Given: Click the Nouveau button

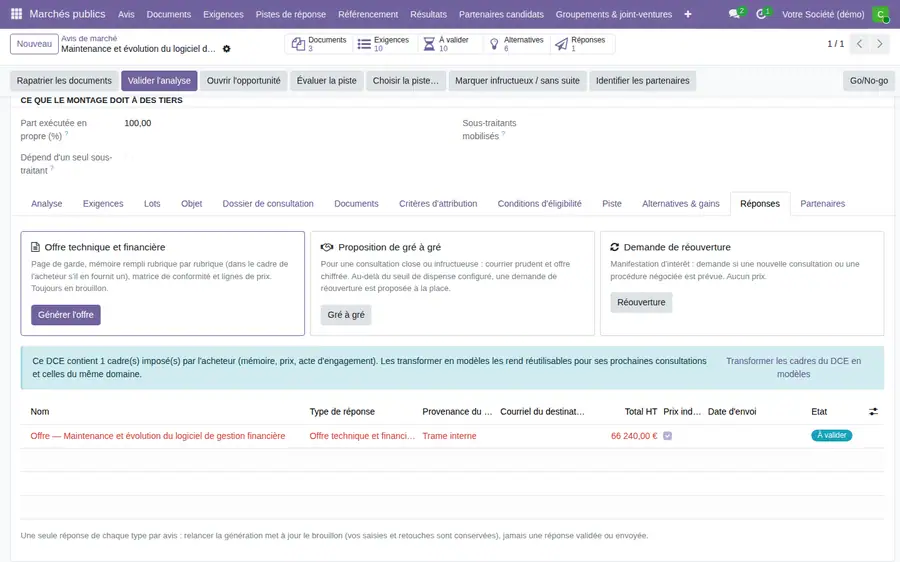Looking at the screenshot, I should coord(34,44).
